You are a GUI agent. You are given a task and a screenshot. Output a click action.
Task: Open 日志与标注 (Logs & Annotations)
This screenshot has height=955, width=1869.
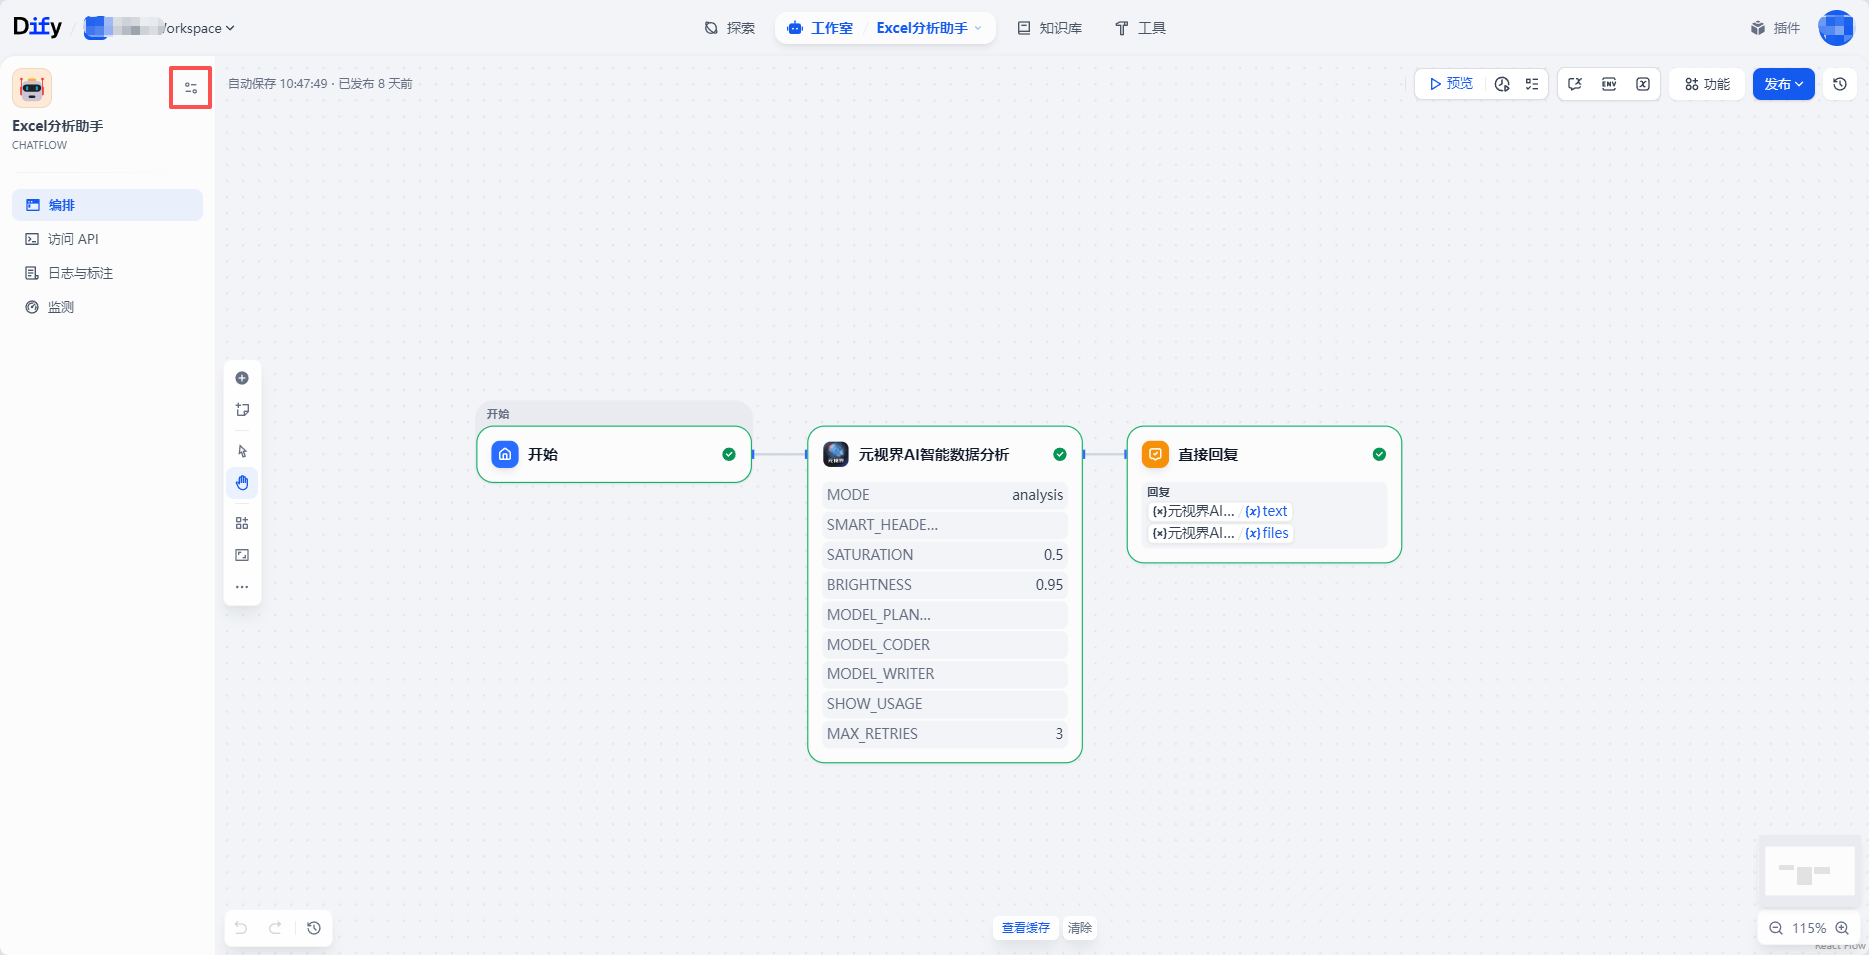click(107, 273)
